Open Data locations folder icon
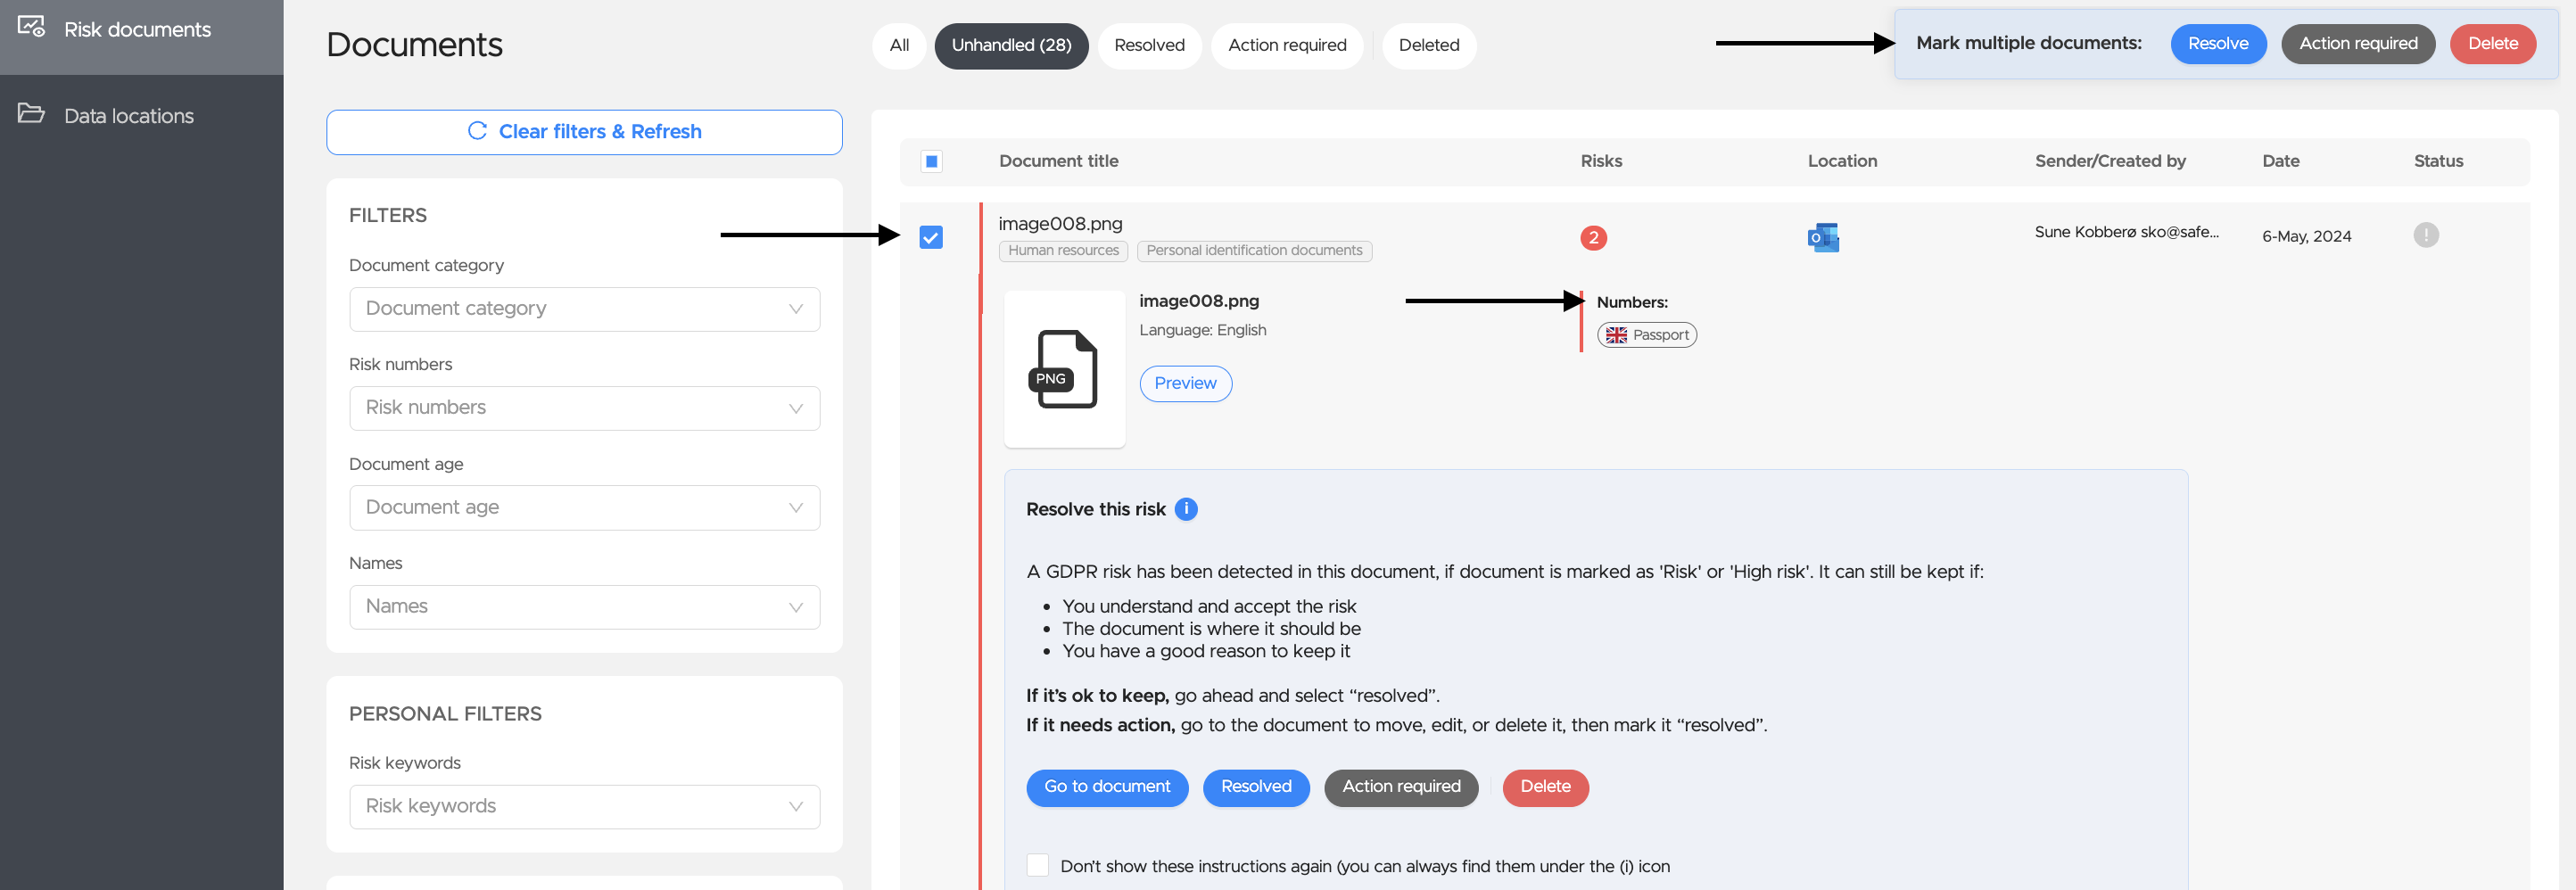Viewport: 2576px width, 890px height. coord(31,113)
